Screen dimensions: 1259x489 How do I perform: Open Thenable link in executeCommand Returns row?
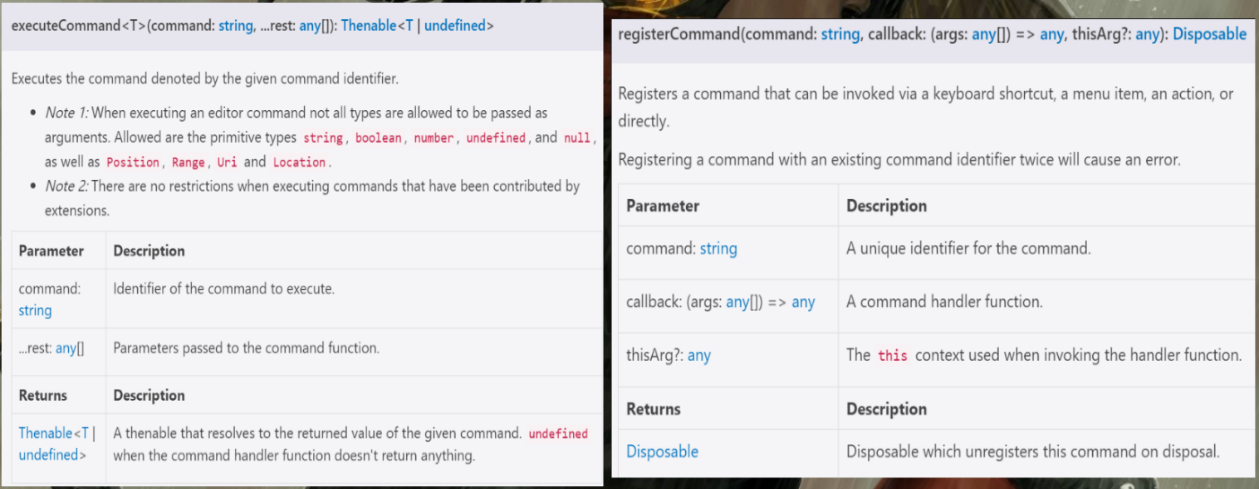(46, 433)
